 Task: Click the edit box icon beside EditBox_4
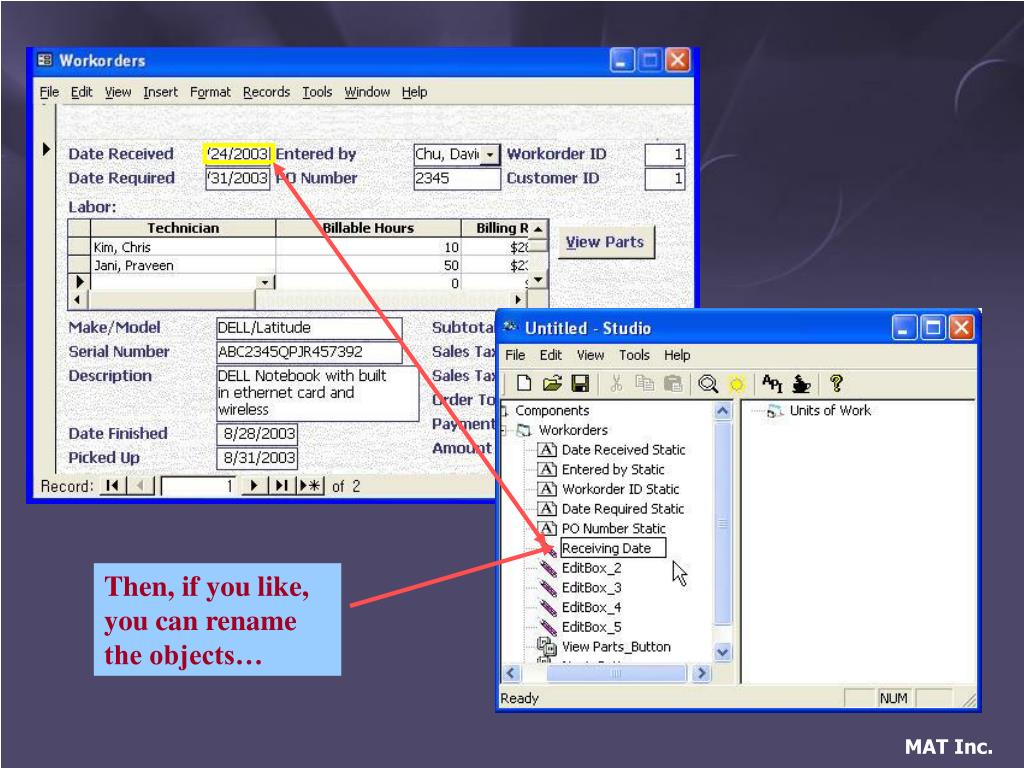pos(548,607)
